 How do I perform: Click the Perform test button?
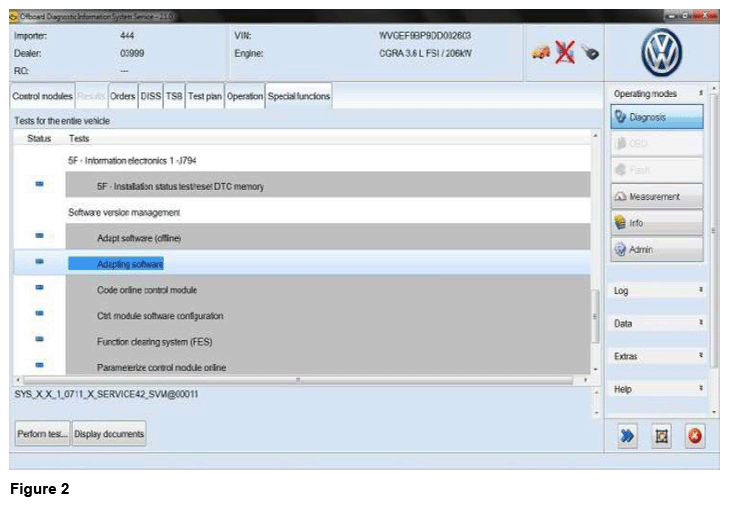point(42,433)
